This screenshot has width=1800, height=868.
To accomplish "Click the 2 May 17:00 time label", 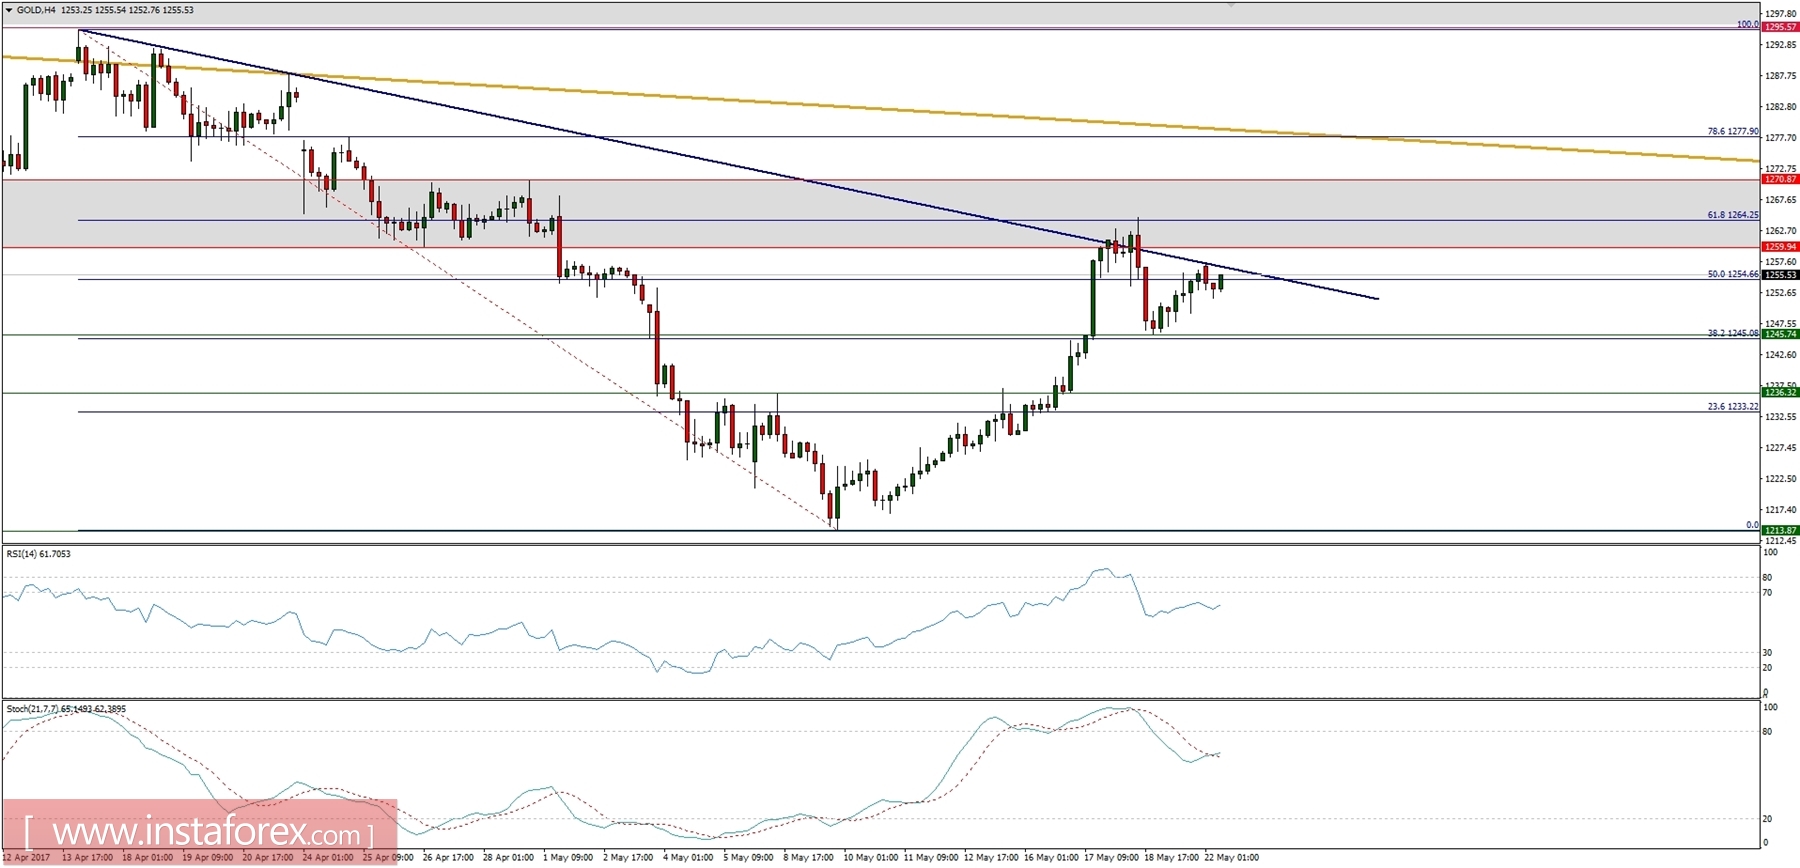I will point(628,857).
